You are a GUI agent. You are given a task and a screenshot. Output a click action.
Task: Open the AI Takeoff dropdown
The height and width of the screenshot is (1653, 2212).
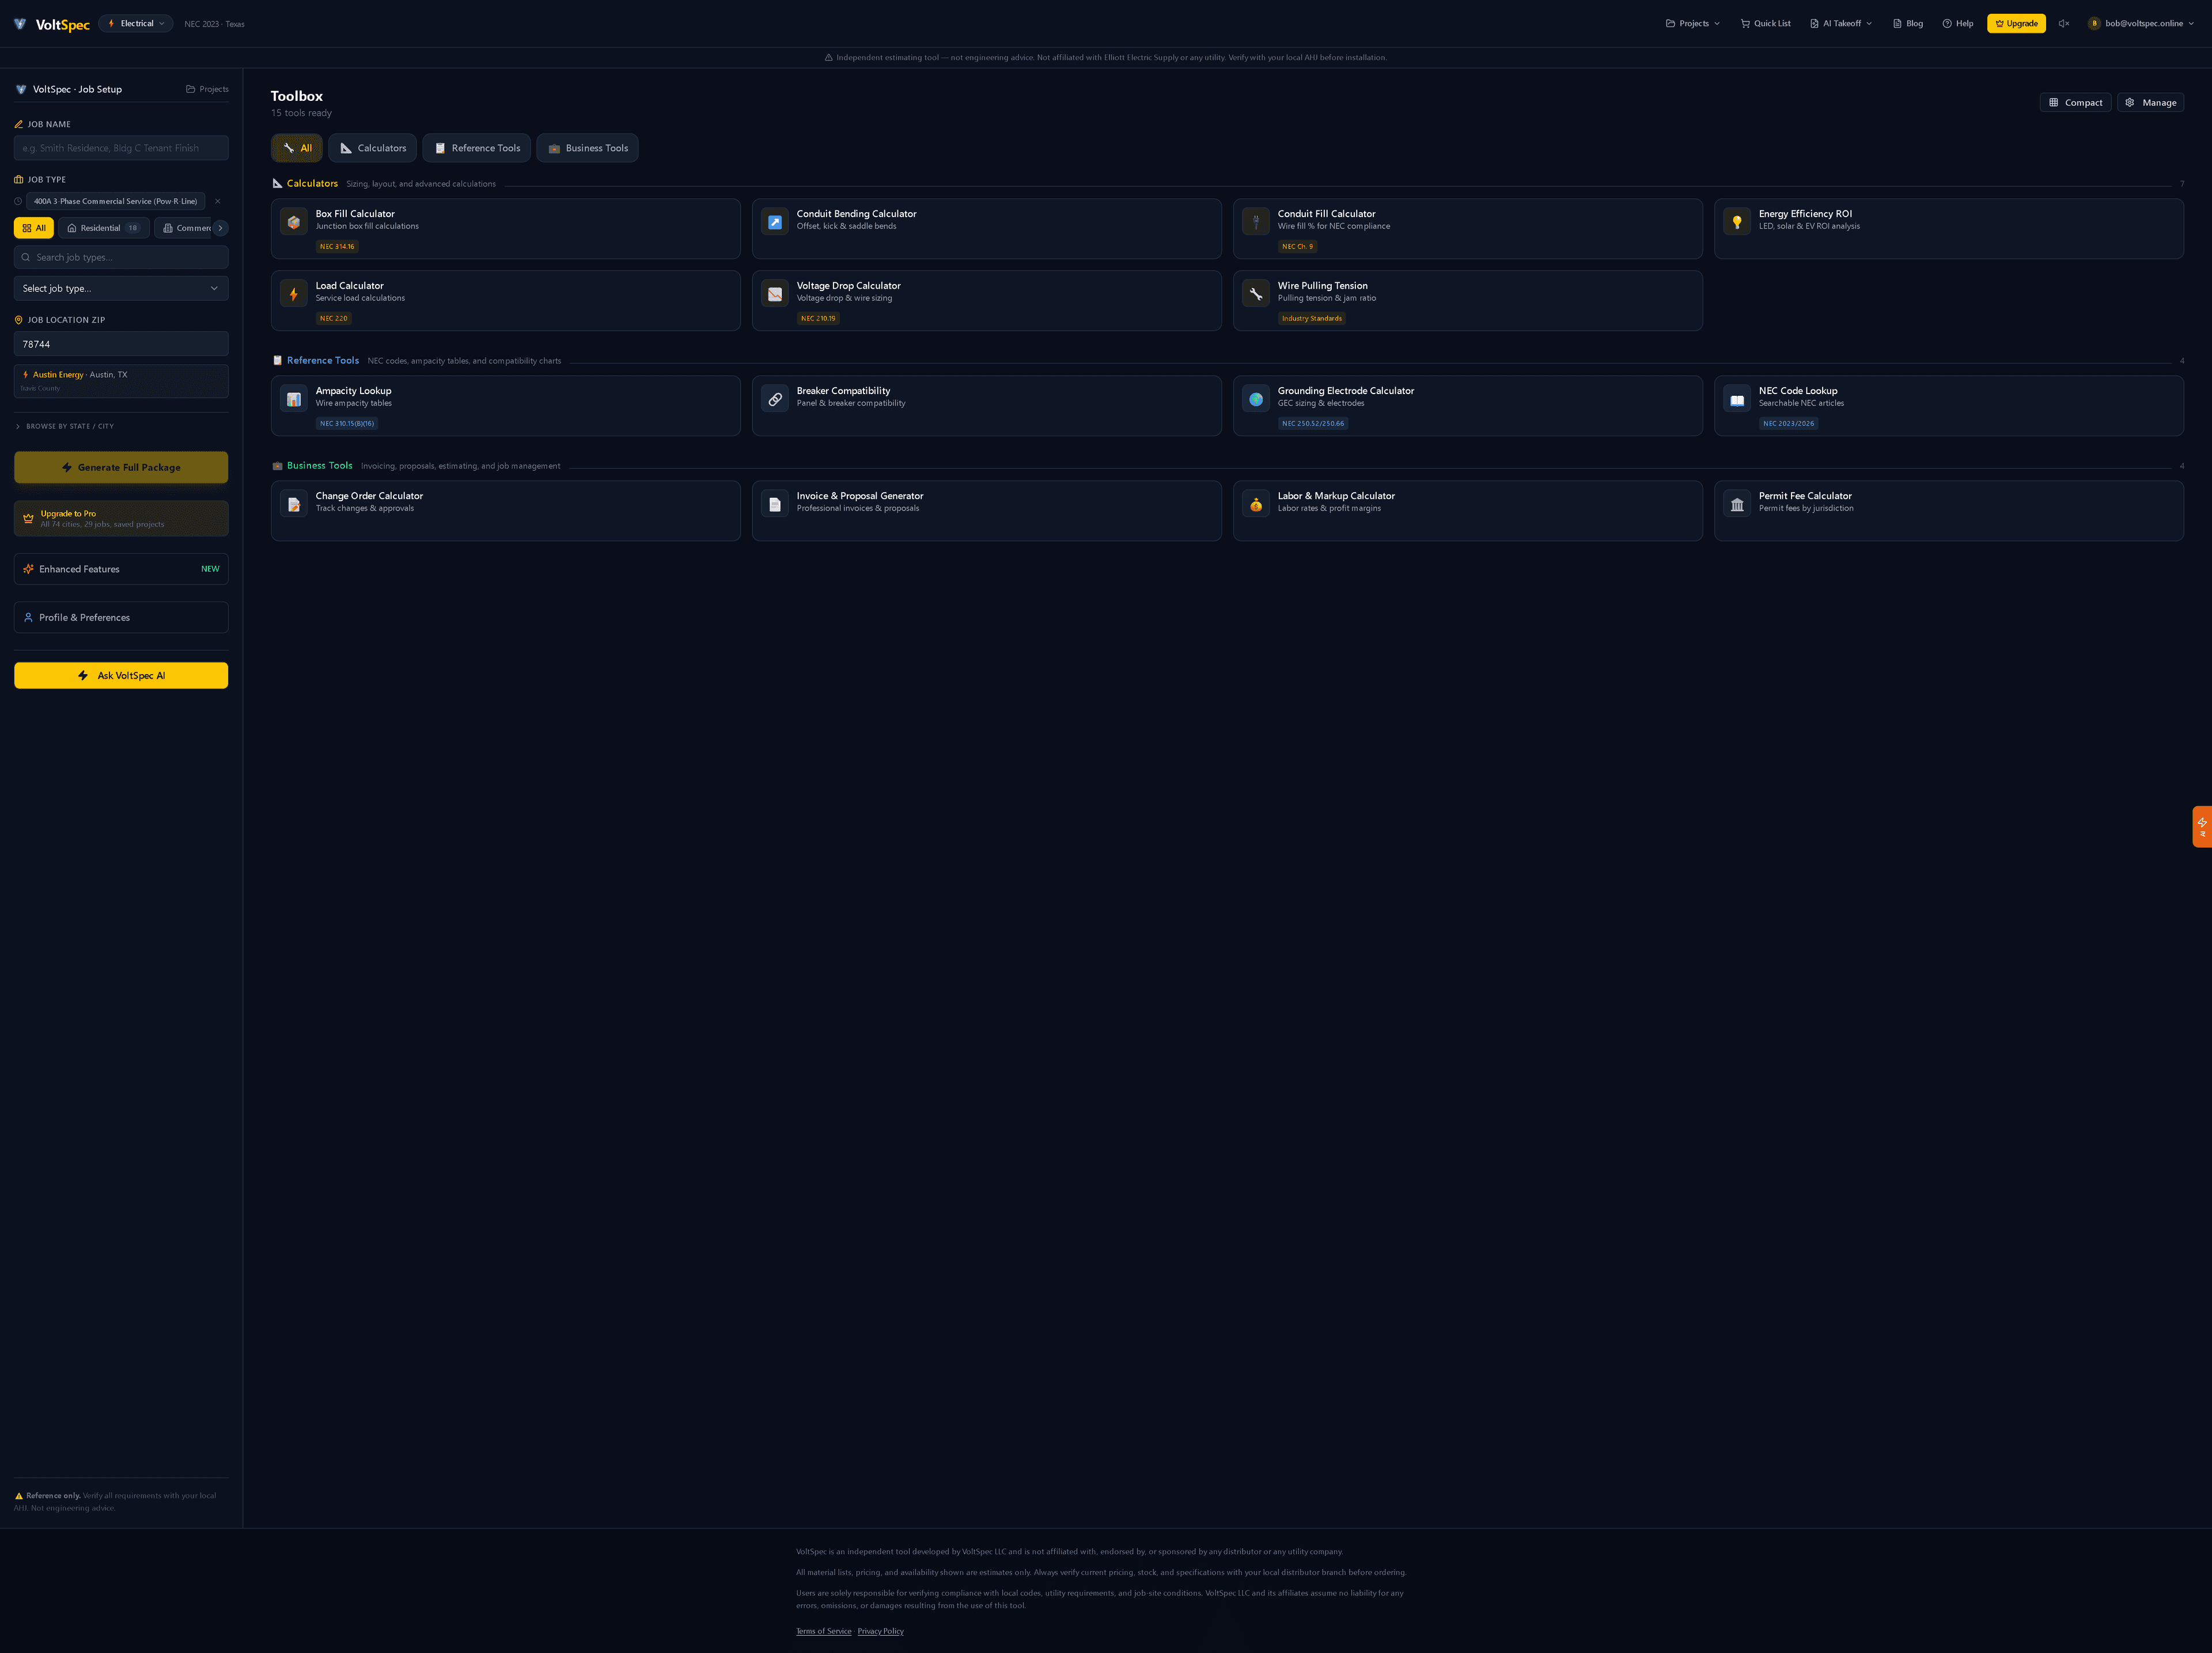coord(1841,24)
